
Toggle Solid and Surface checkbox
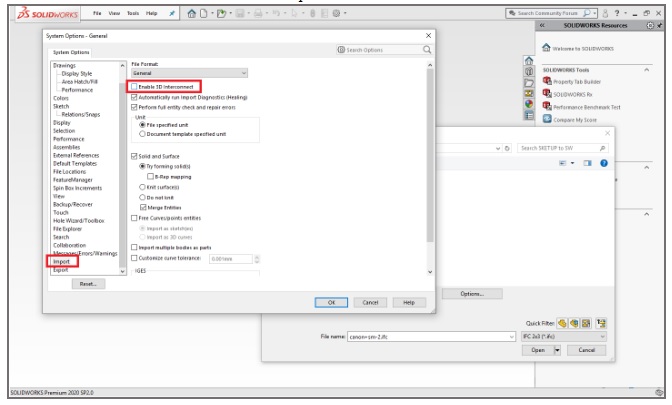tap(134, 156)
